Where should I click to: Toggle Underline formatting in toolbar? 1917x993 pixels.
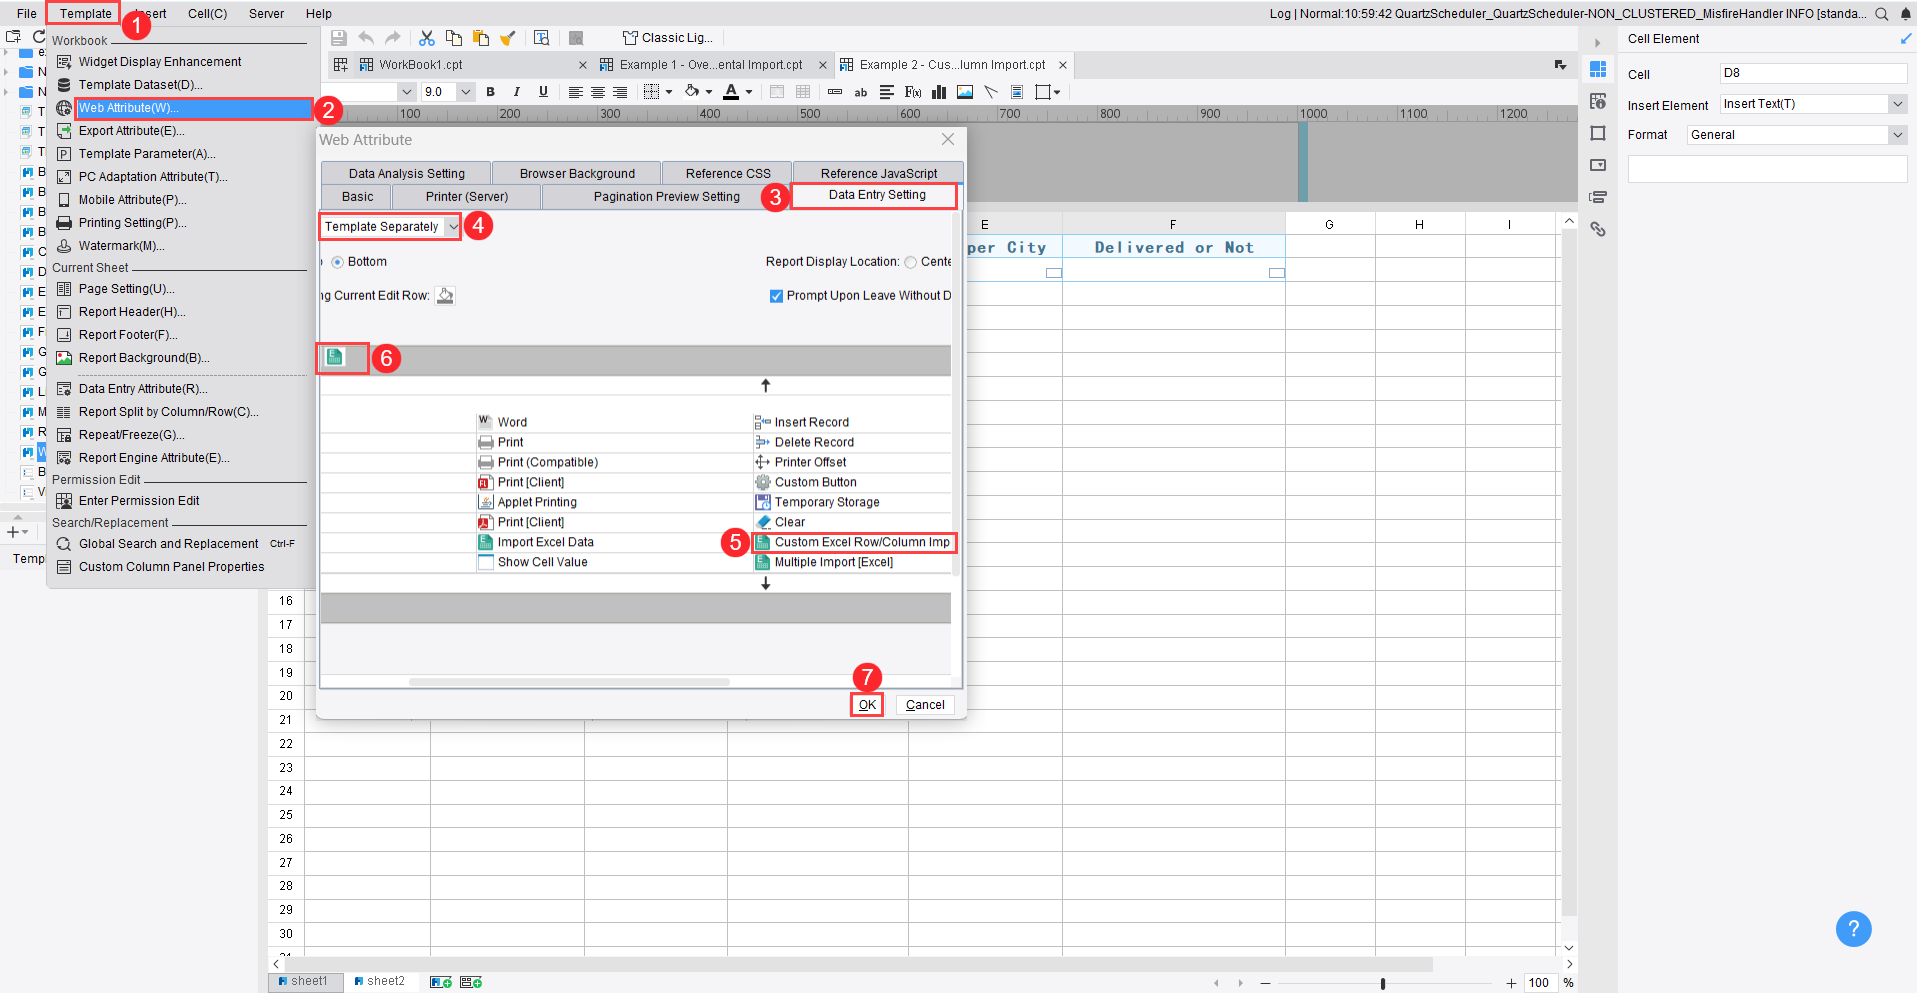coord(543,92)
